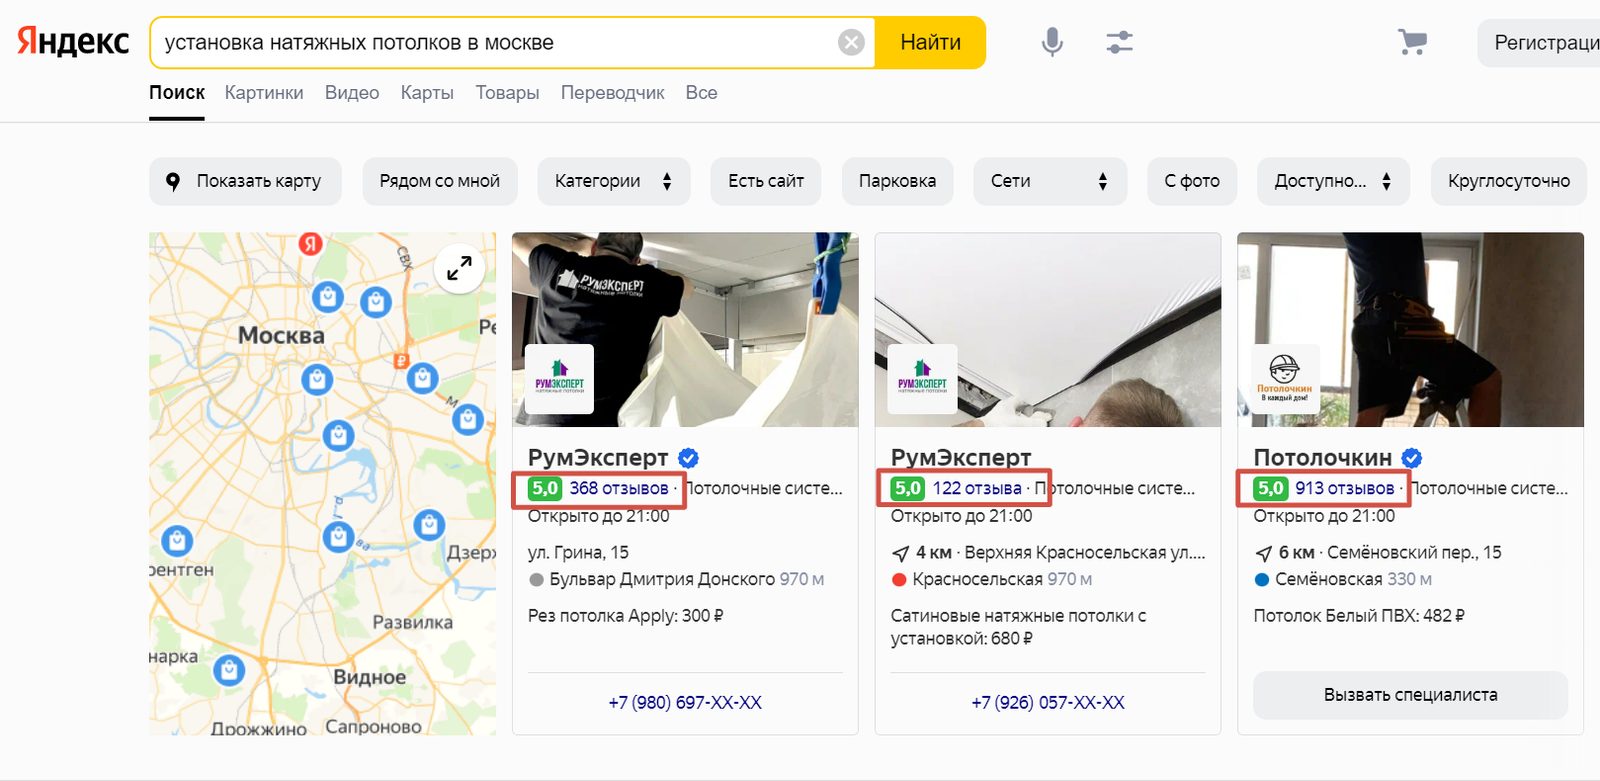Click the microphone voice search icon

pyautogui.click(x=1051, y=42)
